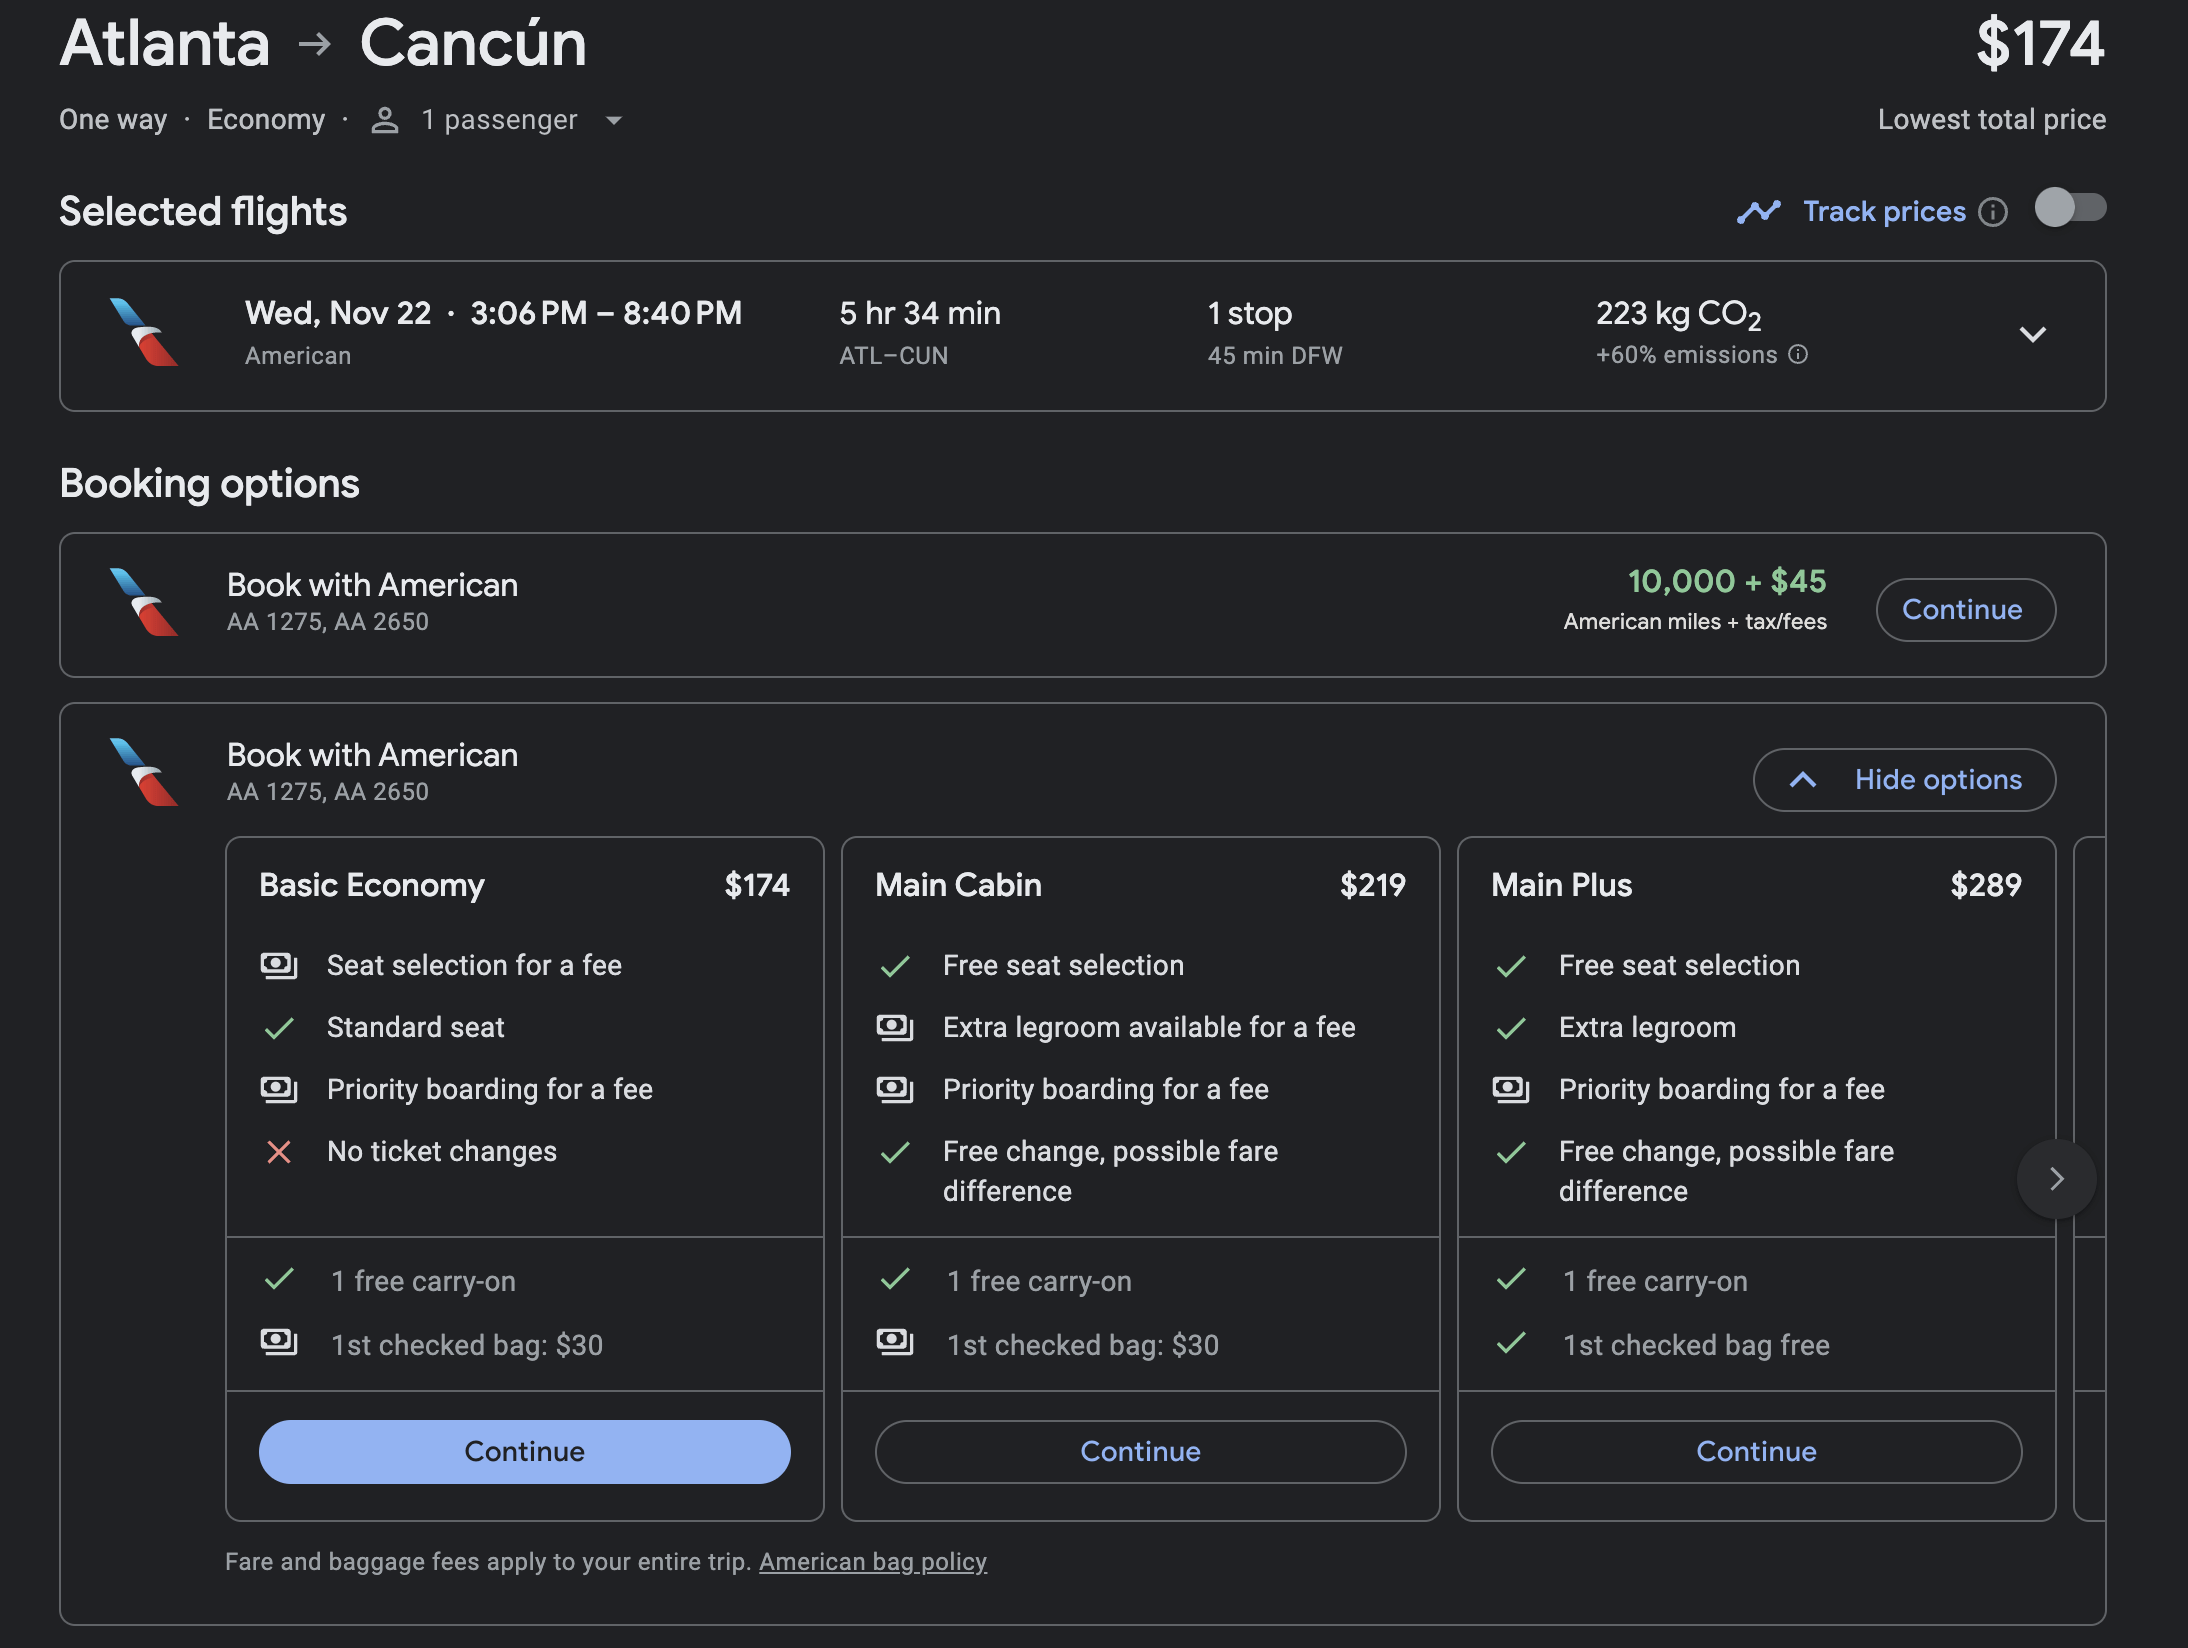The width and height of the screenshot is (2188, 1648).
Task: Open the emissions info icon near +60%
Action: [1797, 354]
